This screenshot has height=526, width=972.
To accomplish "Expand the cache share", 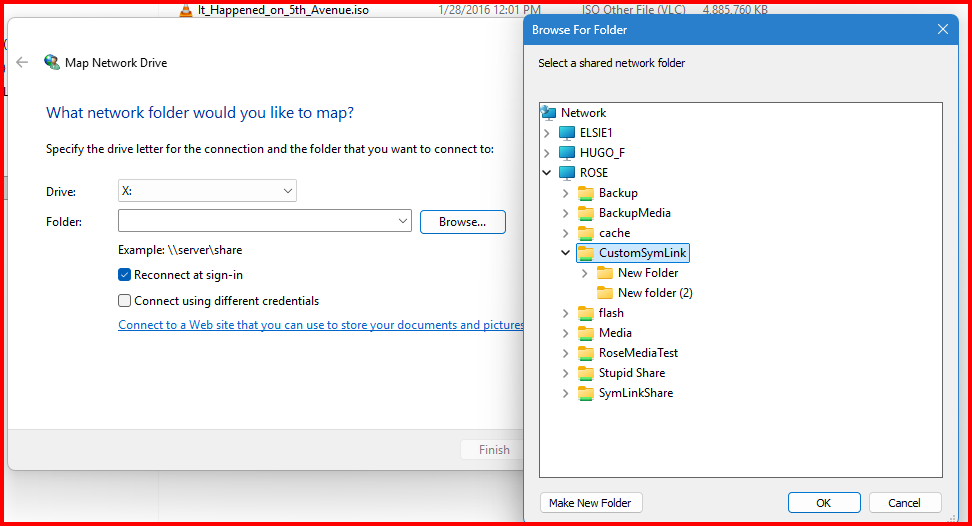I will [565, 233].
